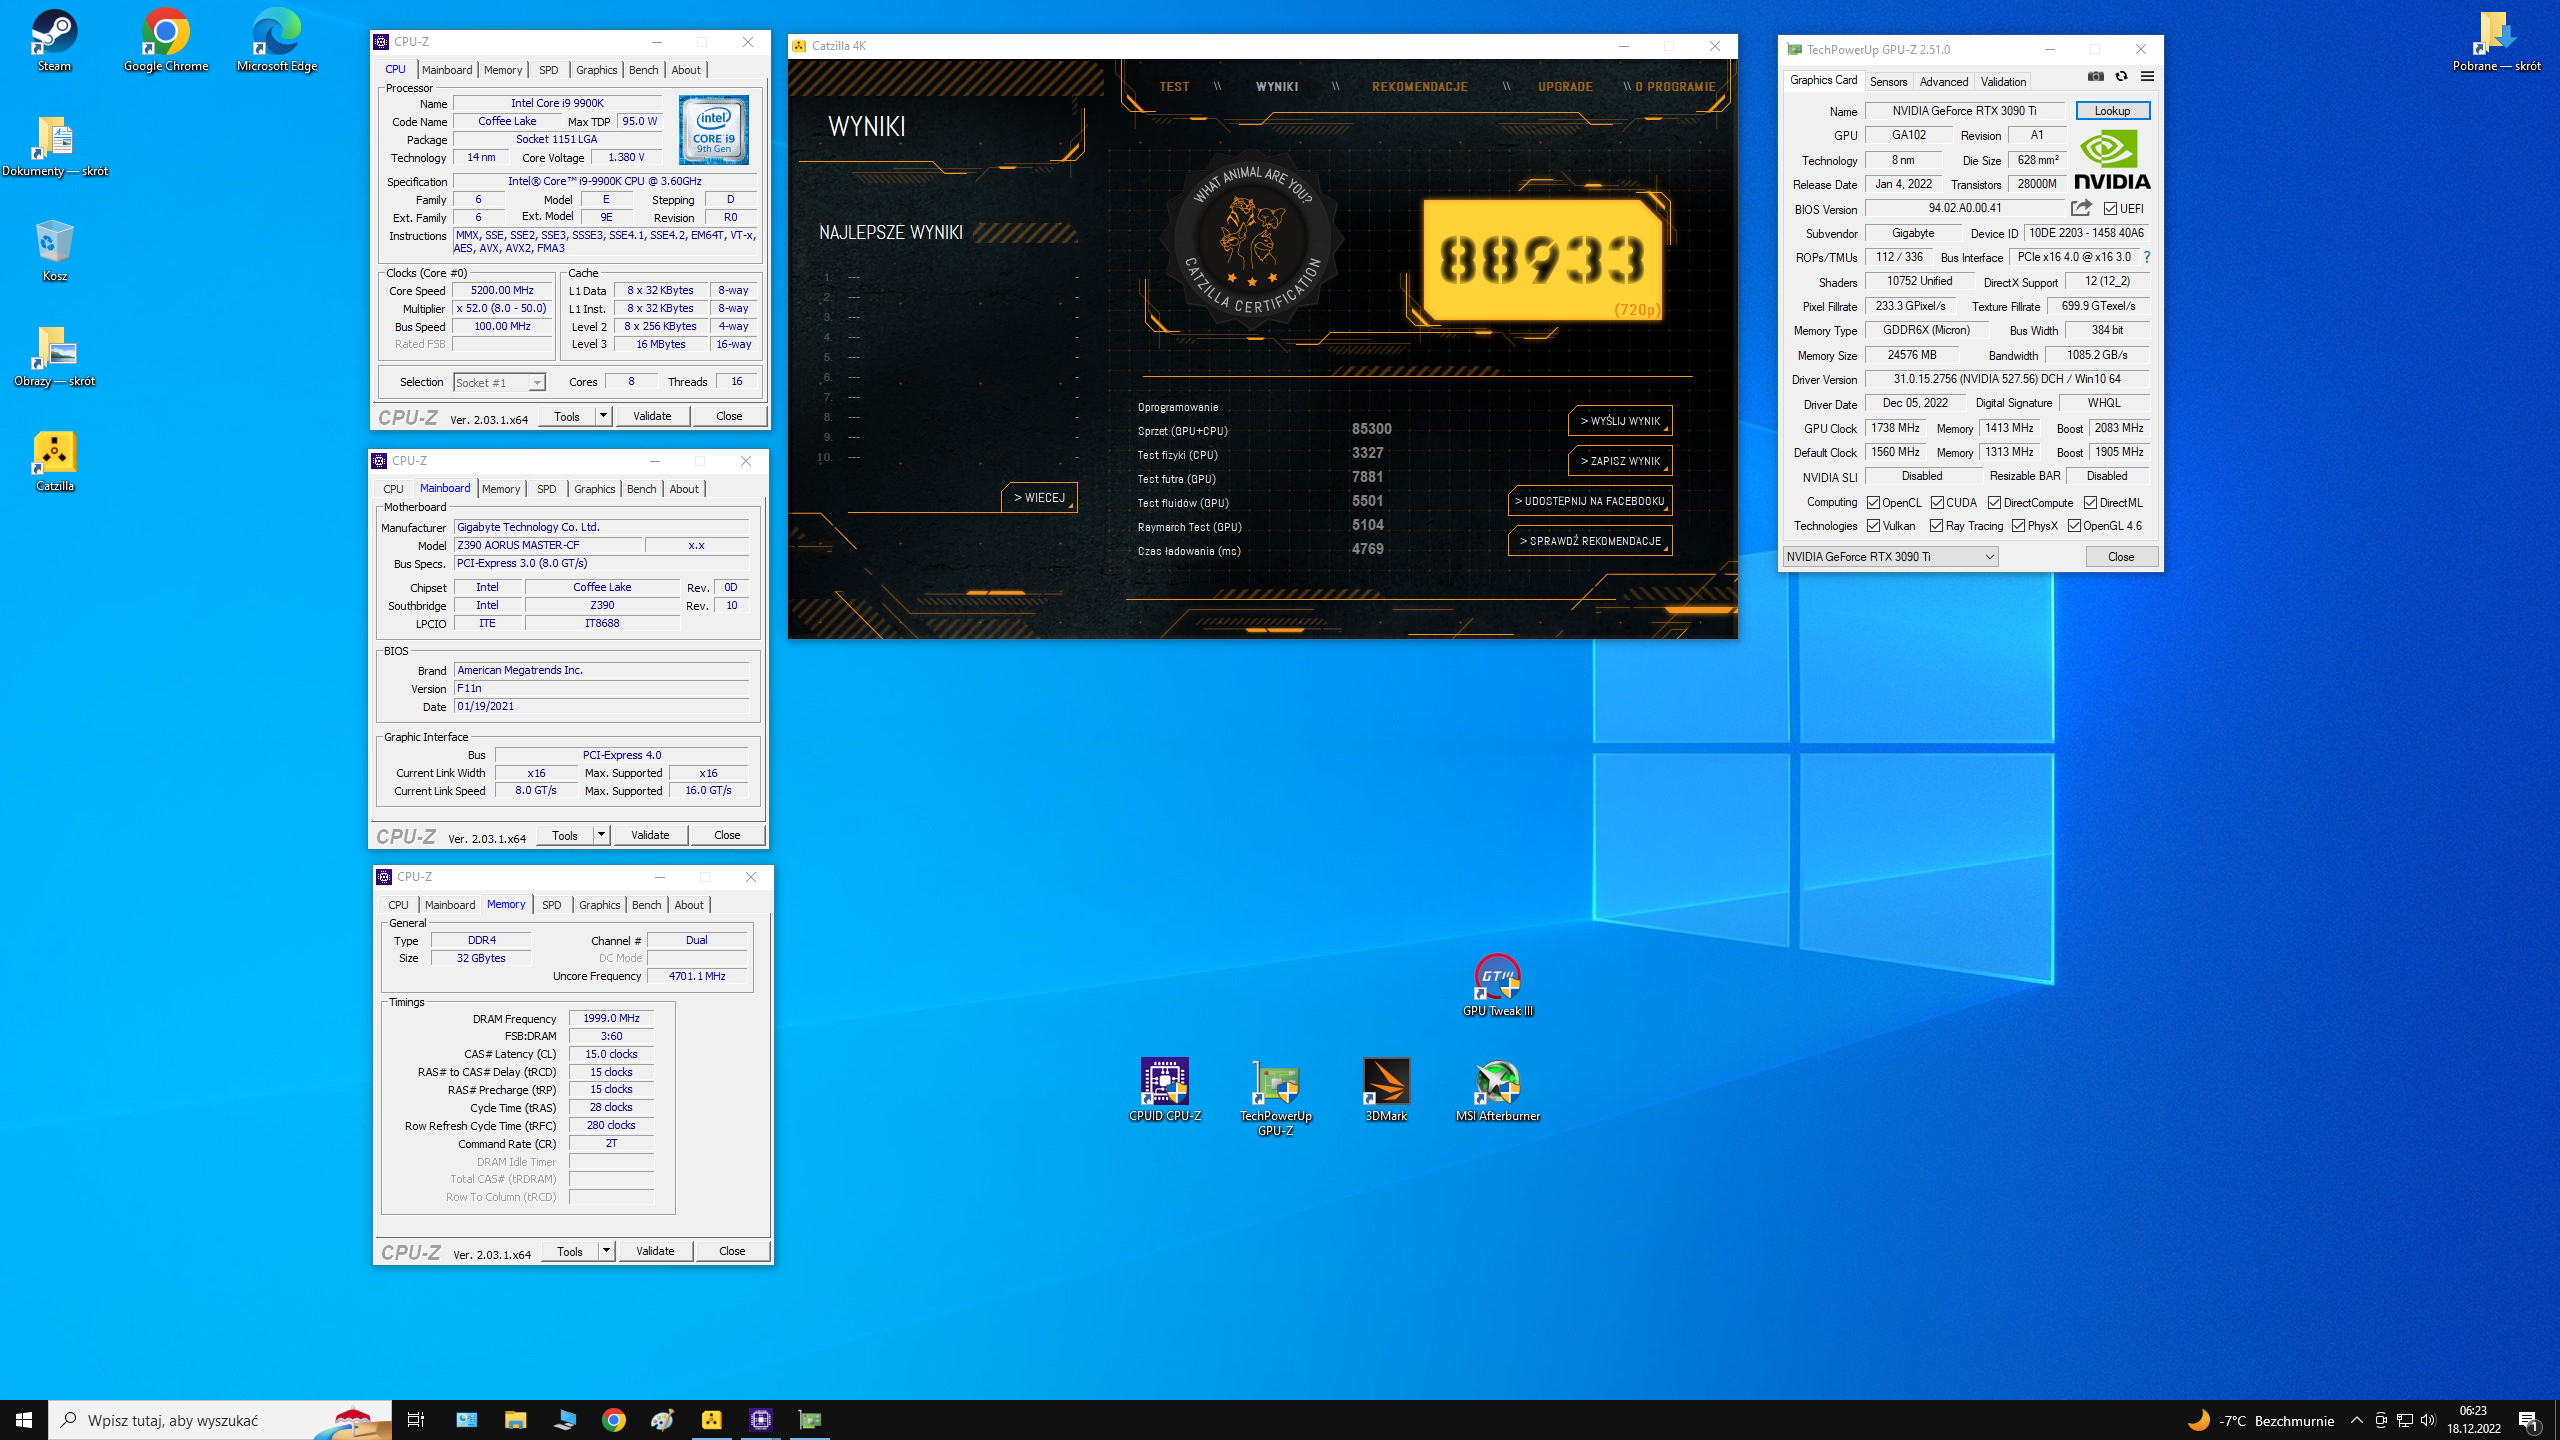The width and height of the screenshot is (2560, 1440).
Task: Click the GPU-Z refresh icon
Action: 2121,77
